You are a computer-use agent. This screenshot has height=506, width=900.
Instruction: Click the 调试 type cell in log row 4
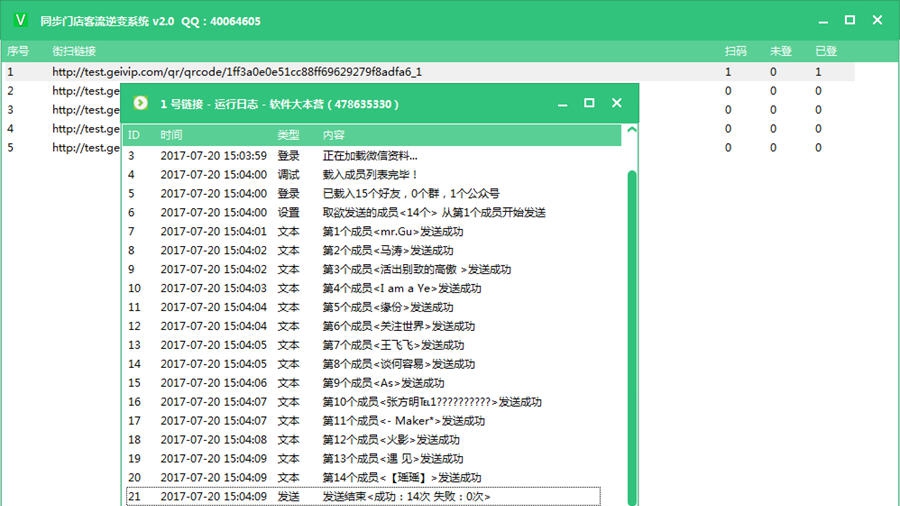pos(288,174)
